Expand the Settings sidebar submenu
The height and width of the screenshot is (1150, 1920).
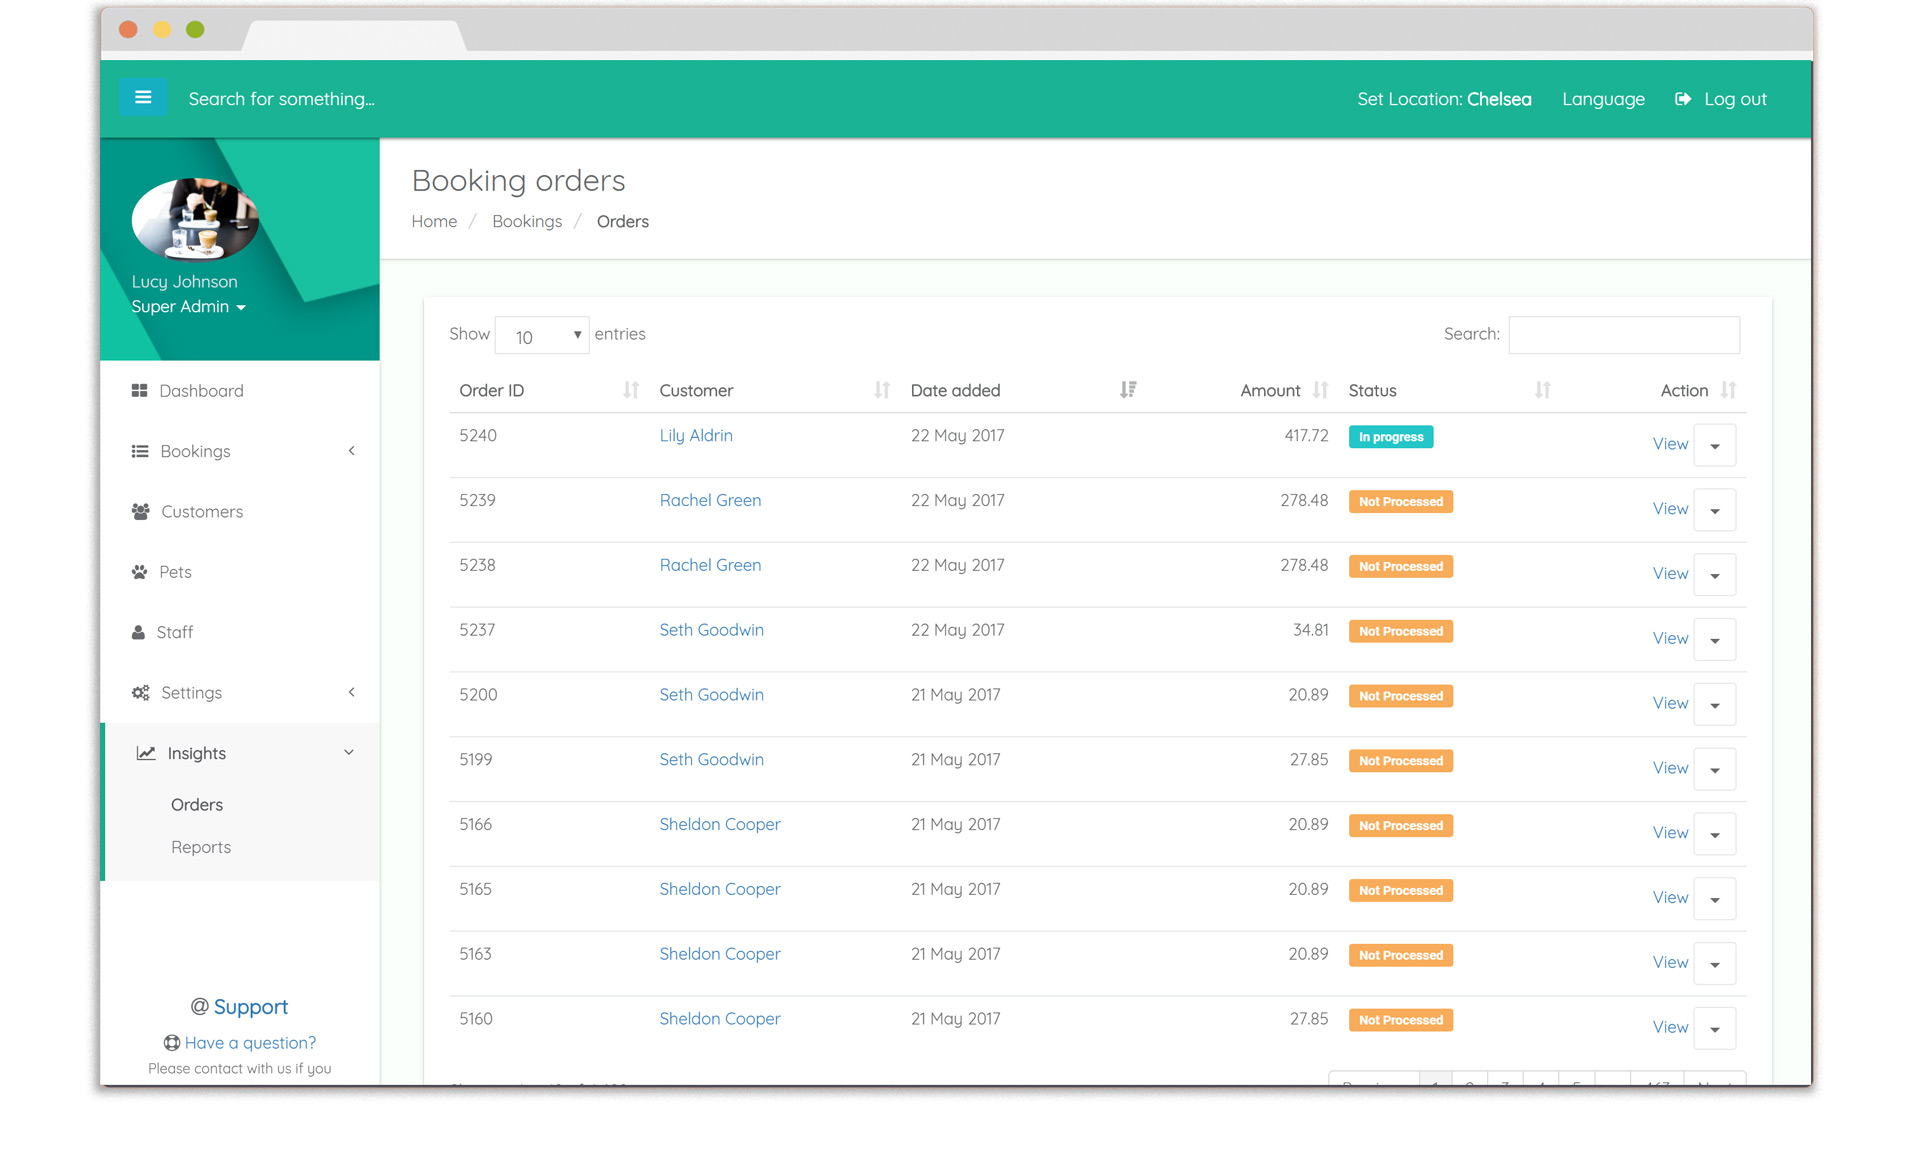click(351, 692)
